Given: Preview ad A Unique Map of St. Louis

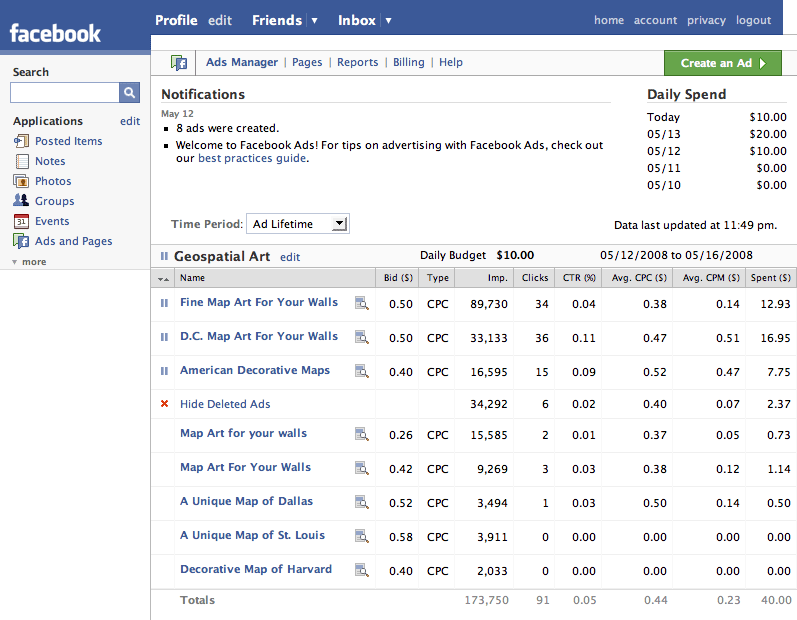Looking at the screenshot, I should 361,537.
